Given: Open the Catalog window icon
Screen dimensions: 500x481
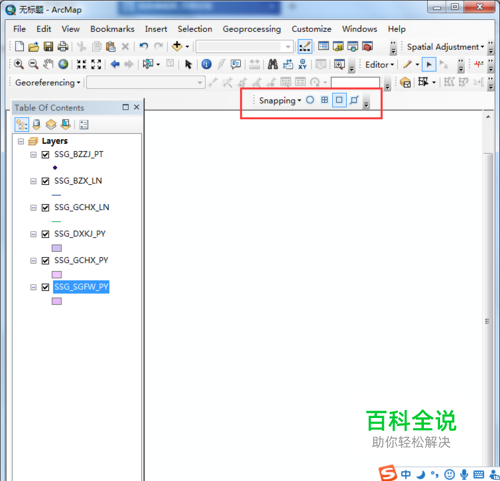Looking at the screenshot, I should (x=338, y=46).
